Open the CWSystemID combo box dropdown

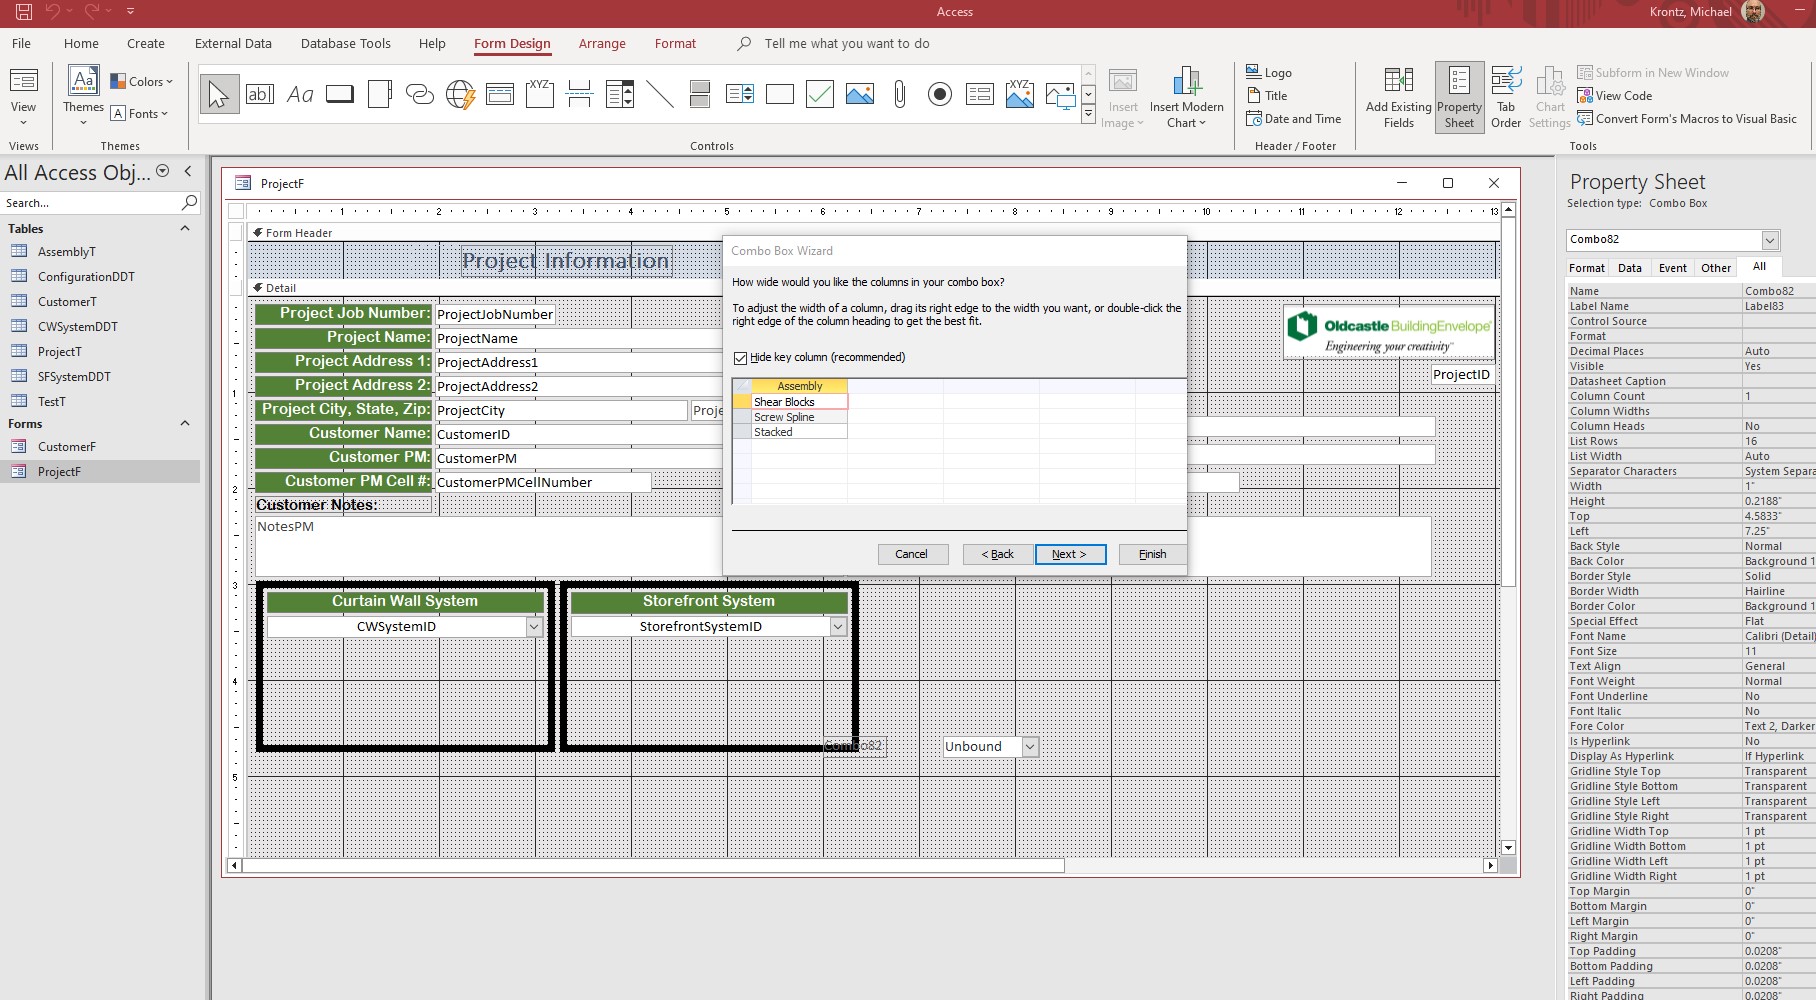point(534,627)
